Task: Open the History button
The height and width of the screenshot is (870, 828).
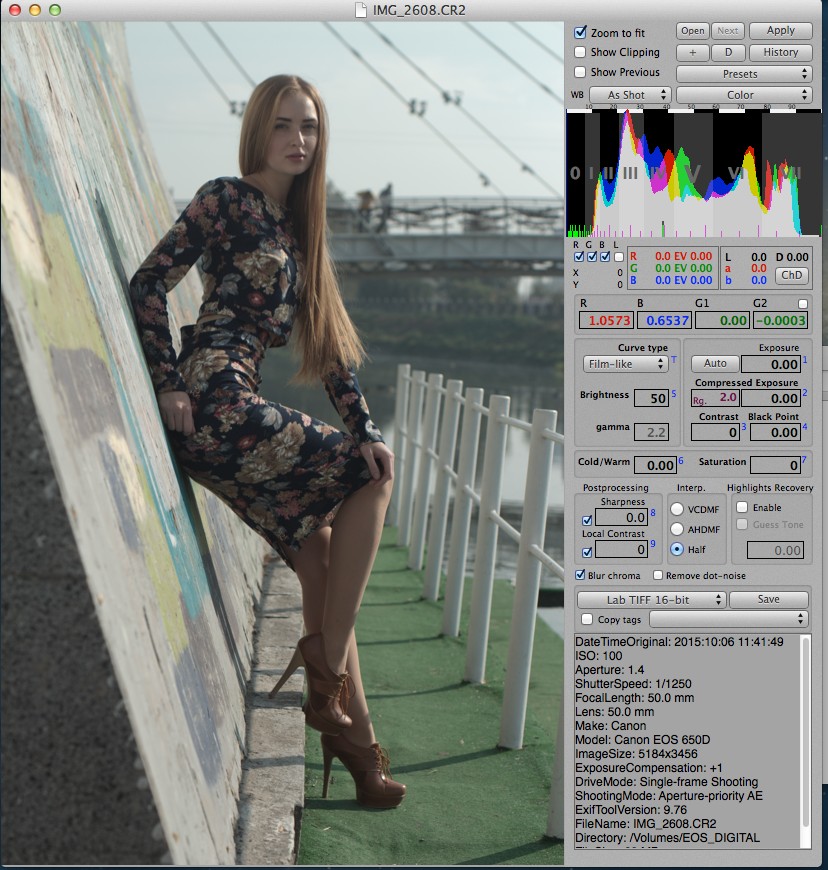Action: (780, 52)
